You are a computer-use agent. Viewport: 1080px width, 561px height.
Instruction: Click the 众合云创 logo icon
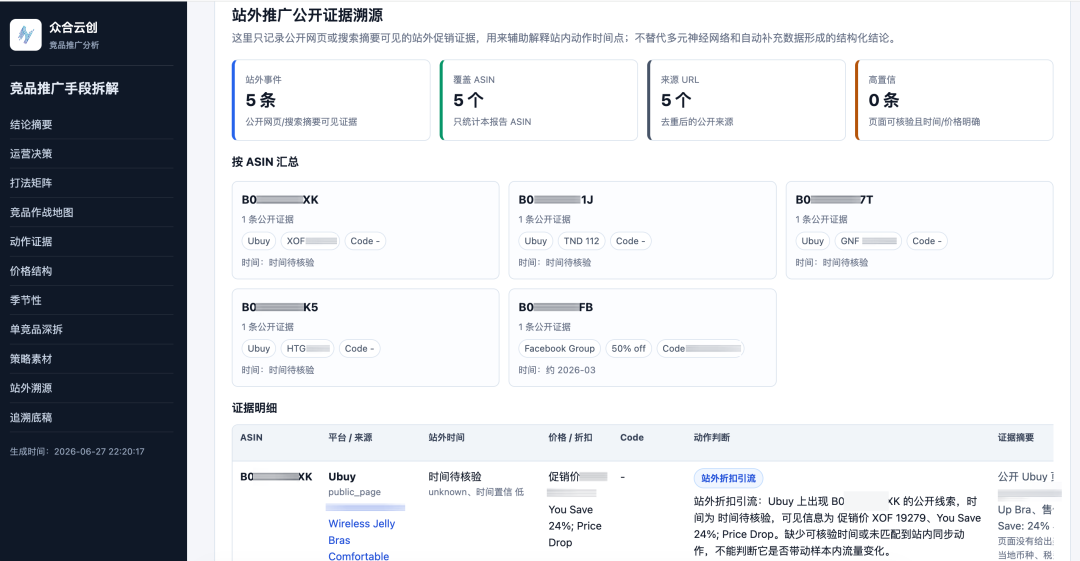pyautogui.click(x=25, y=34)
